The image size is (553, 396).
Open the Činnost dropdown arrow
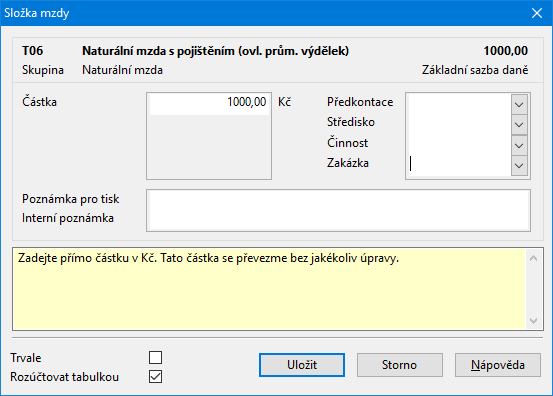519,145
